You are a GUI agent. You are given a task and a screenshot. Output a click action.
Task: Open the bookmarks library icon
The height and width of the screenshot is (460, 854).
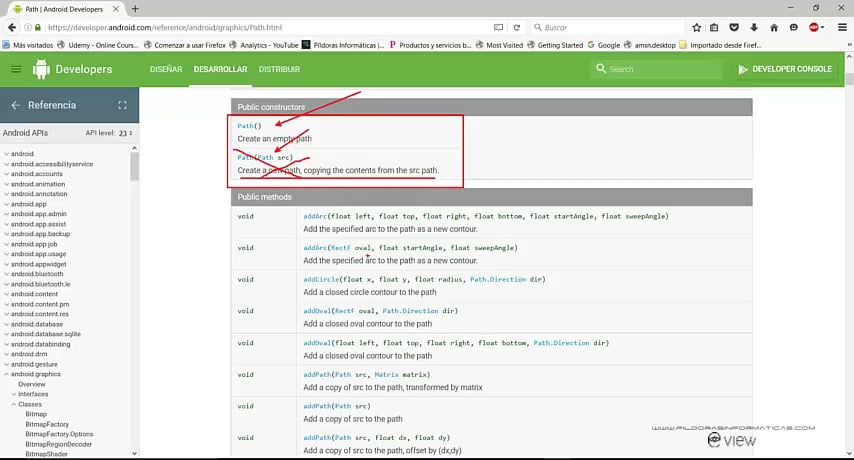[714, 27]
